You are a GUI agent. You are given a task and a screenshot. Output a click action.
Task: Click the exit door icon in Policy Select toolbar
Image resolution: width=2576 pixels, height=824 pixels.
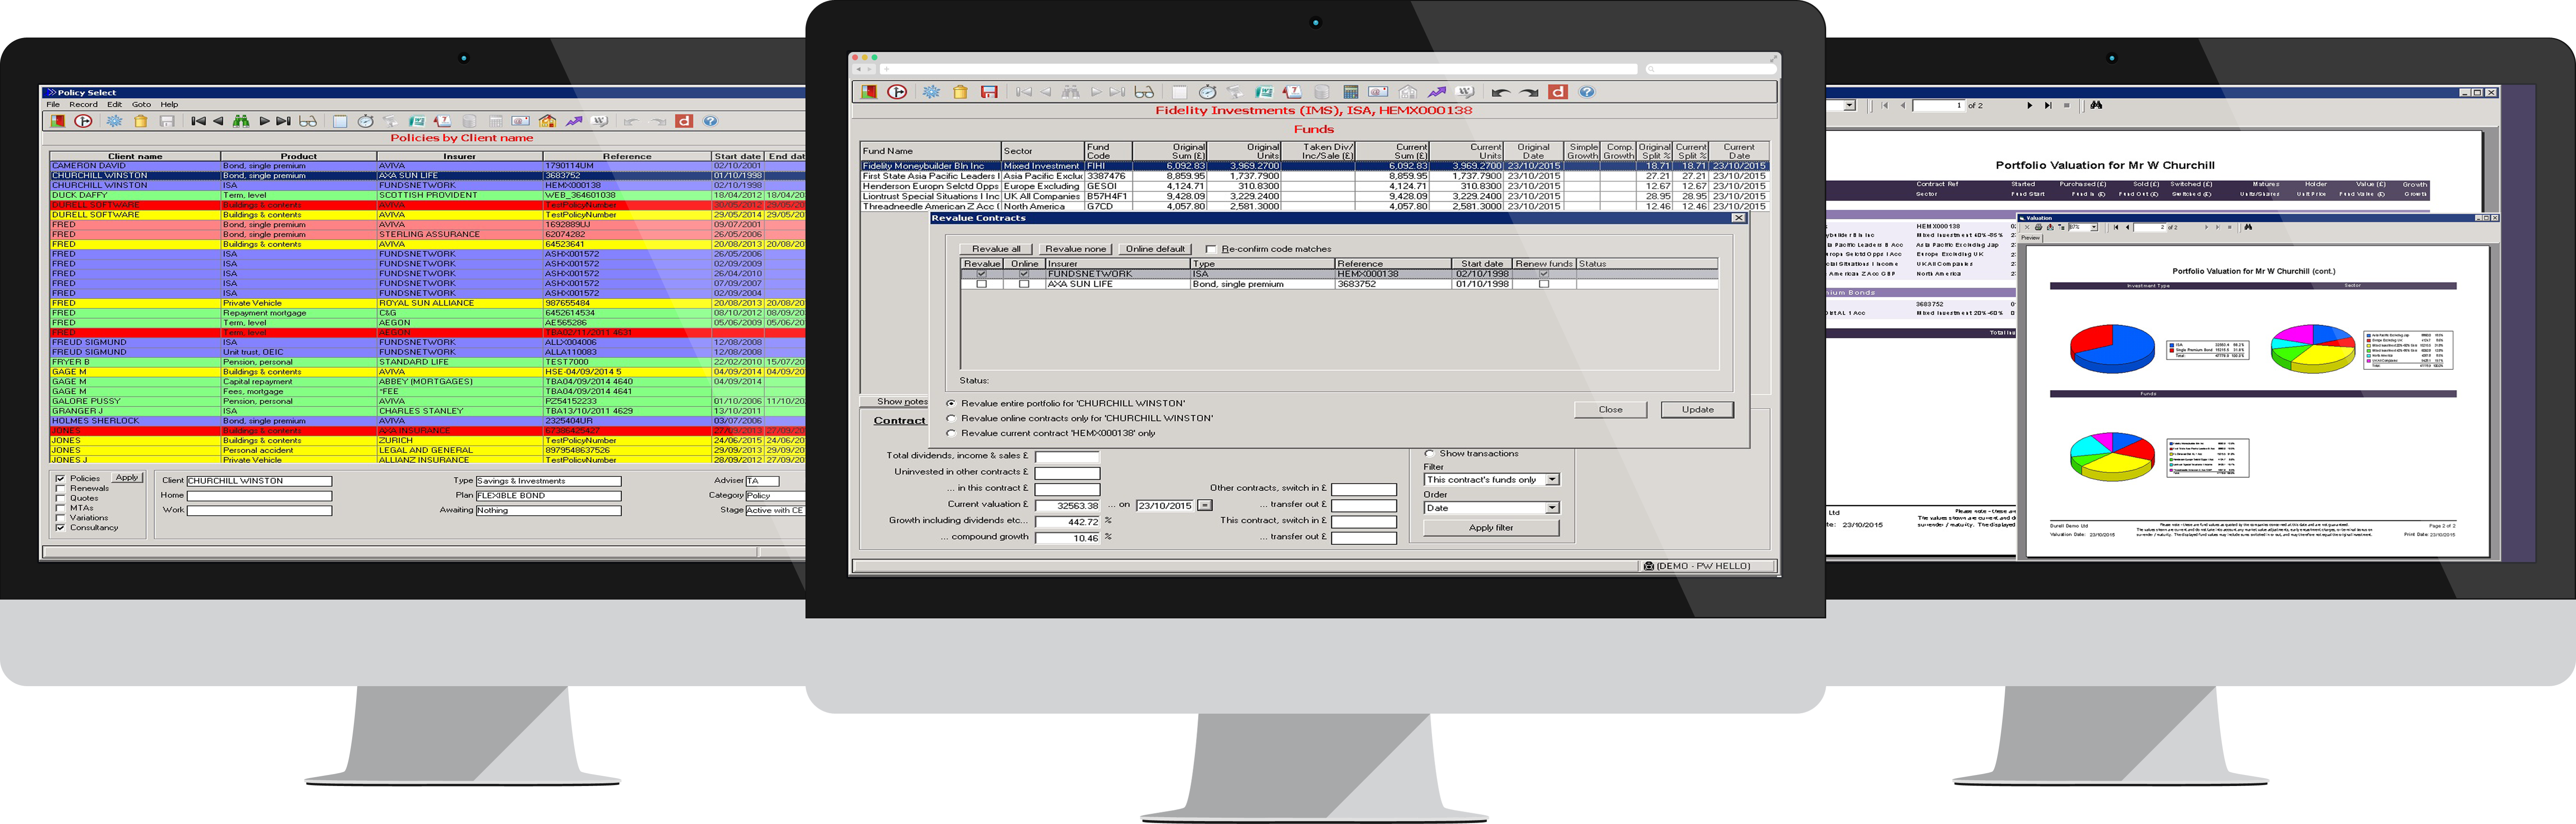[x=58, y=121]
